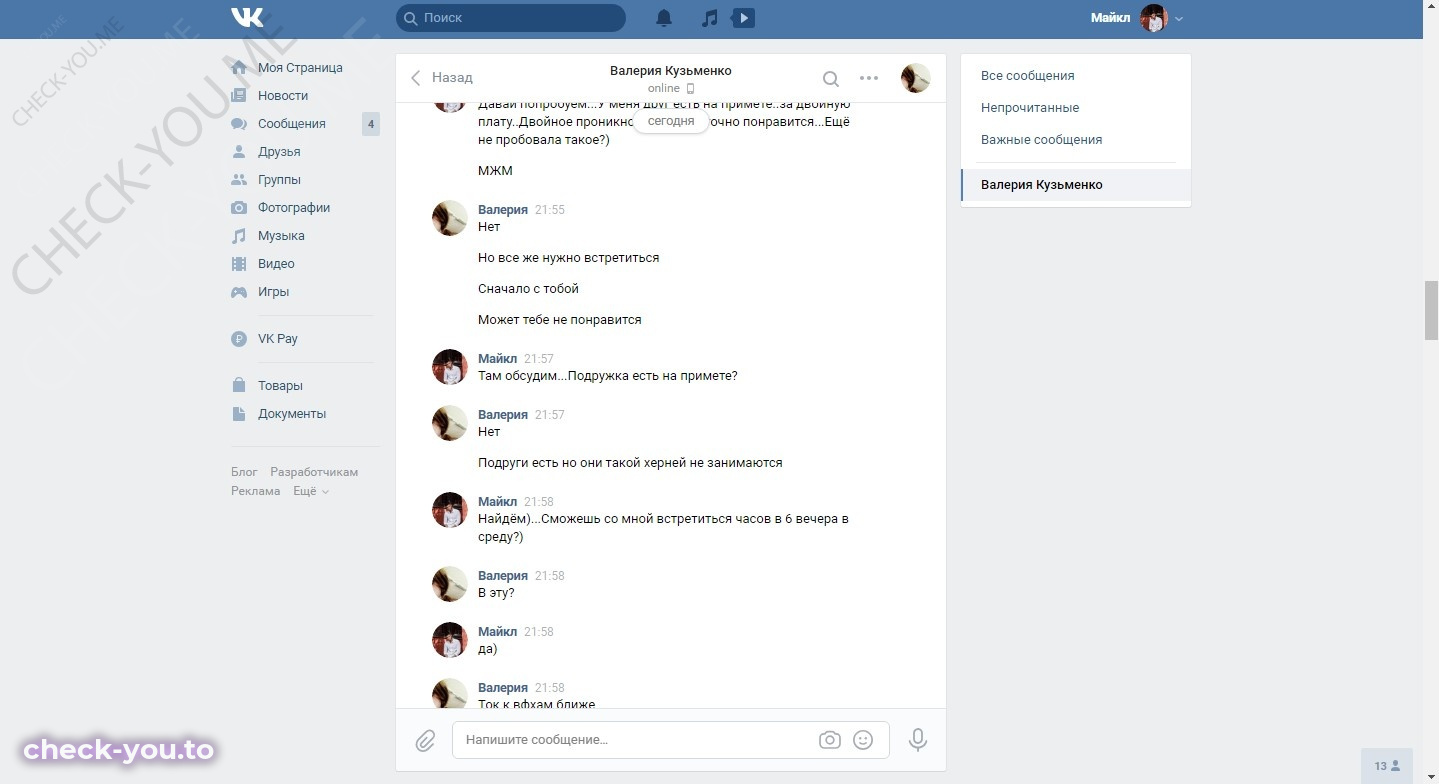Viewport: 1439px width, 784px height.
Task: Click Валерия name at 21:55 message
Action: pos(503,210)
